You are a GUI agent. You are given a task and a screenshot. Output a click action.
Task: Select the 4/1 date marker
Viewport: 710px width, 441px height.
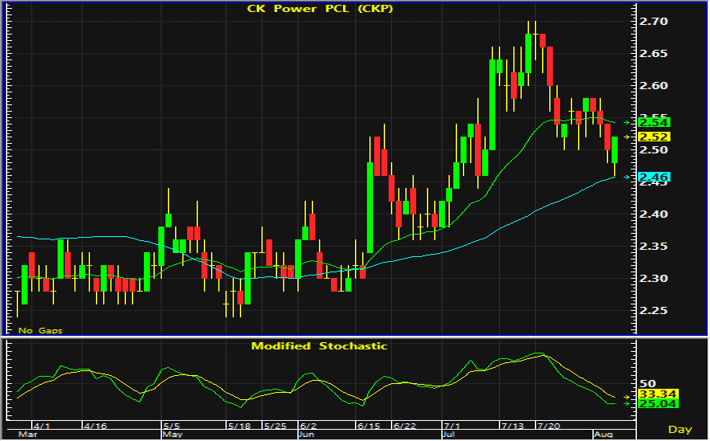(42, 426)
